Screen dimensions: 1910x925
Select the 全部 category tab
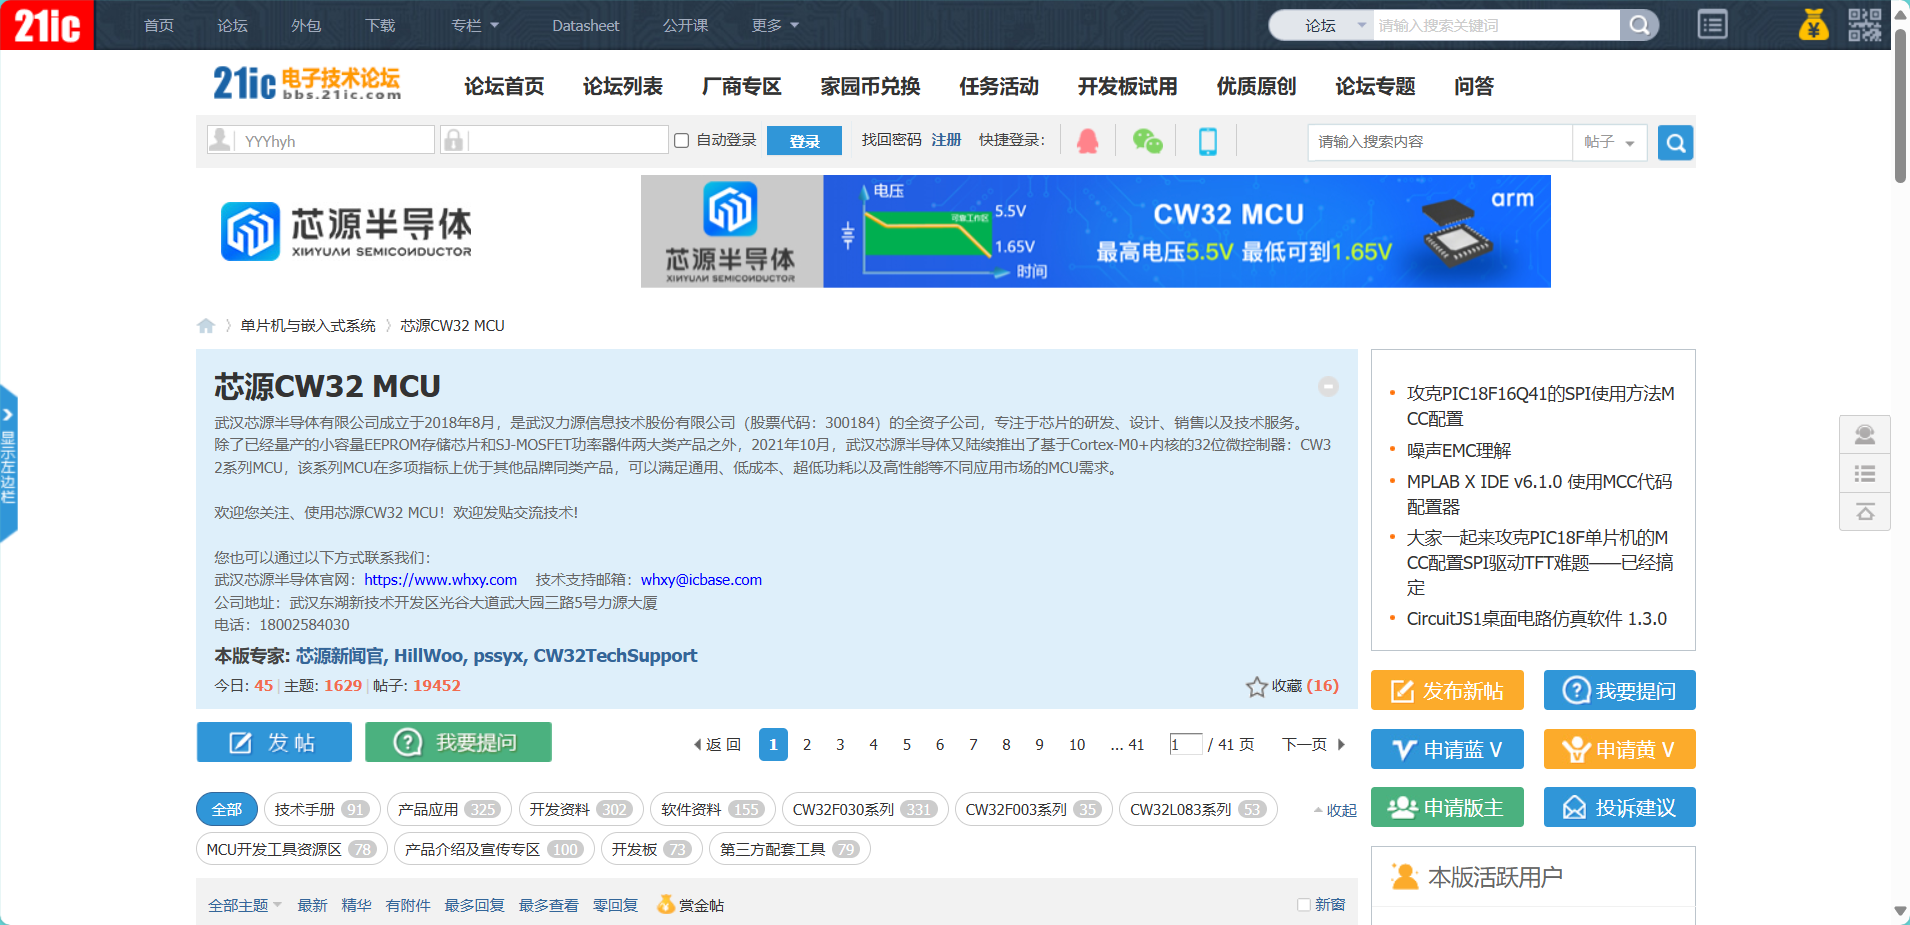click(x=227, y=809)
